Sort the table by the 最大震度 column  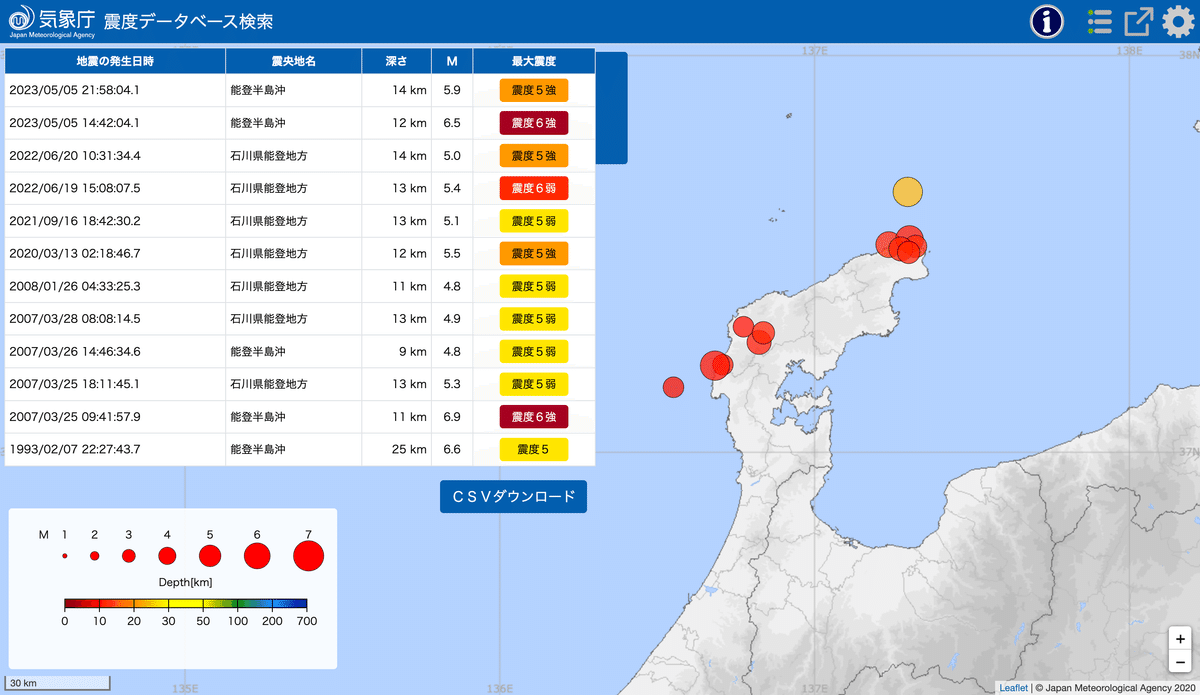pyautogui.click(x=533, y=60)
